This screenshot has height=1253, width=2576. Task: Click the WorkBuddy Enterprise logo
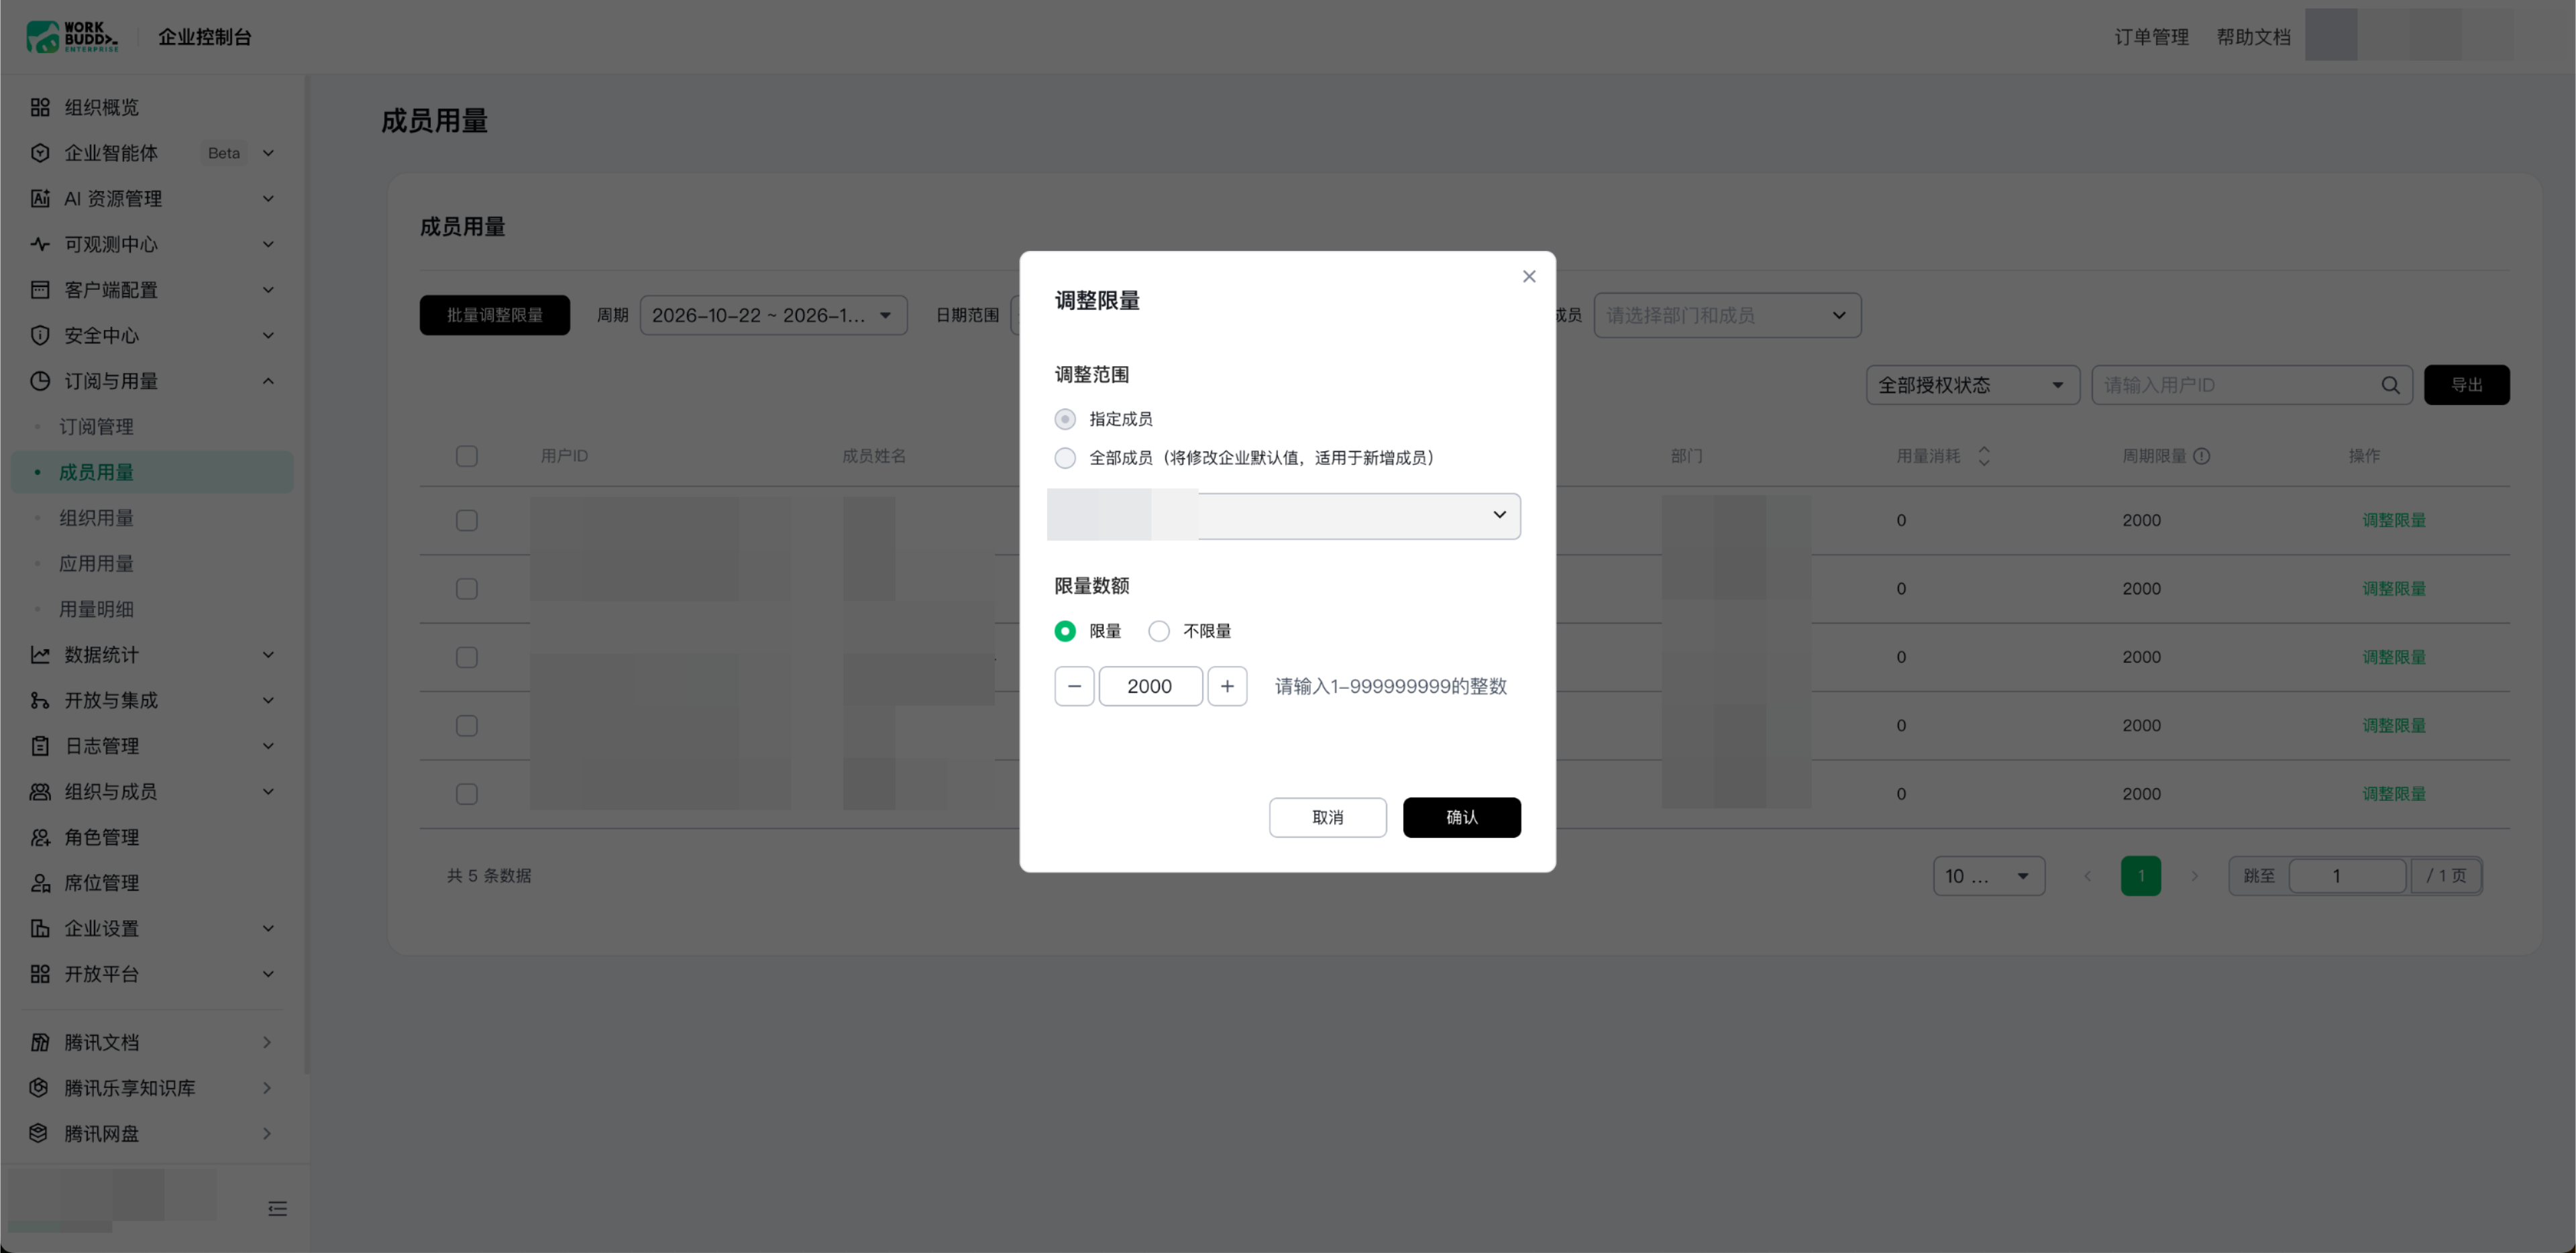[72, 37]
